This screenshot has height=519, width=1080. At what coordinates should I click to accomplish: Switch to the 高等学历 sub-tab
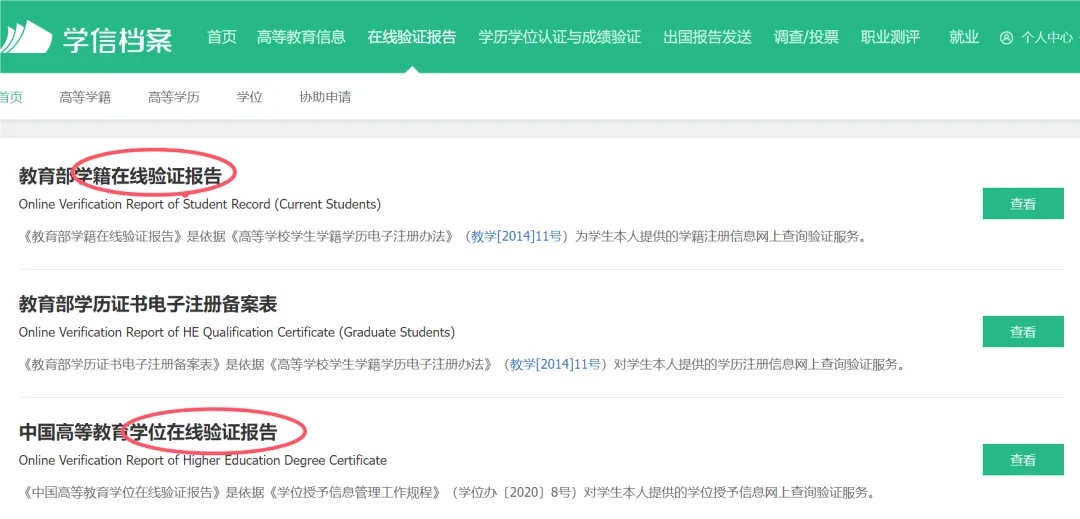174,97
